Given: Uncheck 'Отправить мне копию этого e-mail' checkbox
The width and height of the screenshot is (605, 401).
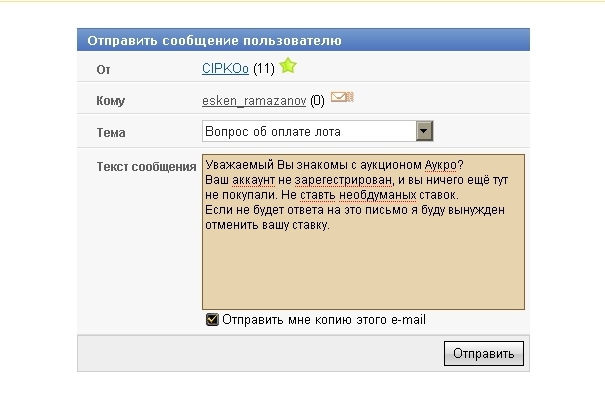Looking at the screenshot, I should click(212, 320).
